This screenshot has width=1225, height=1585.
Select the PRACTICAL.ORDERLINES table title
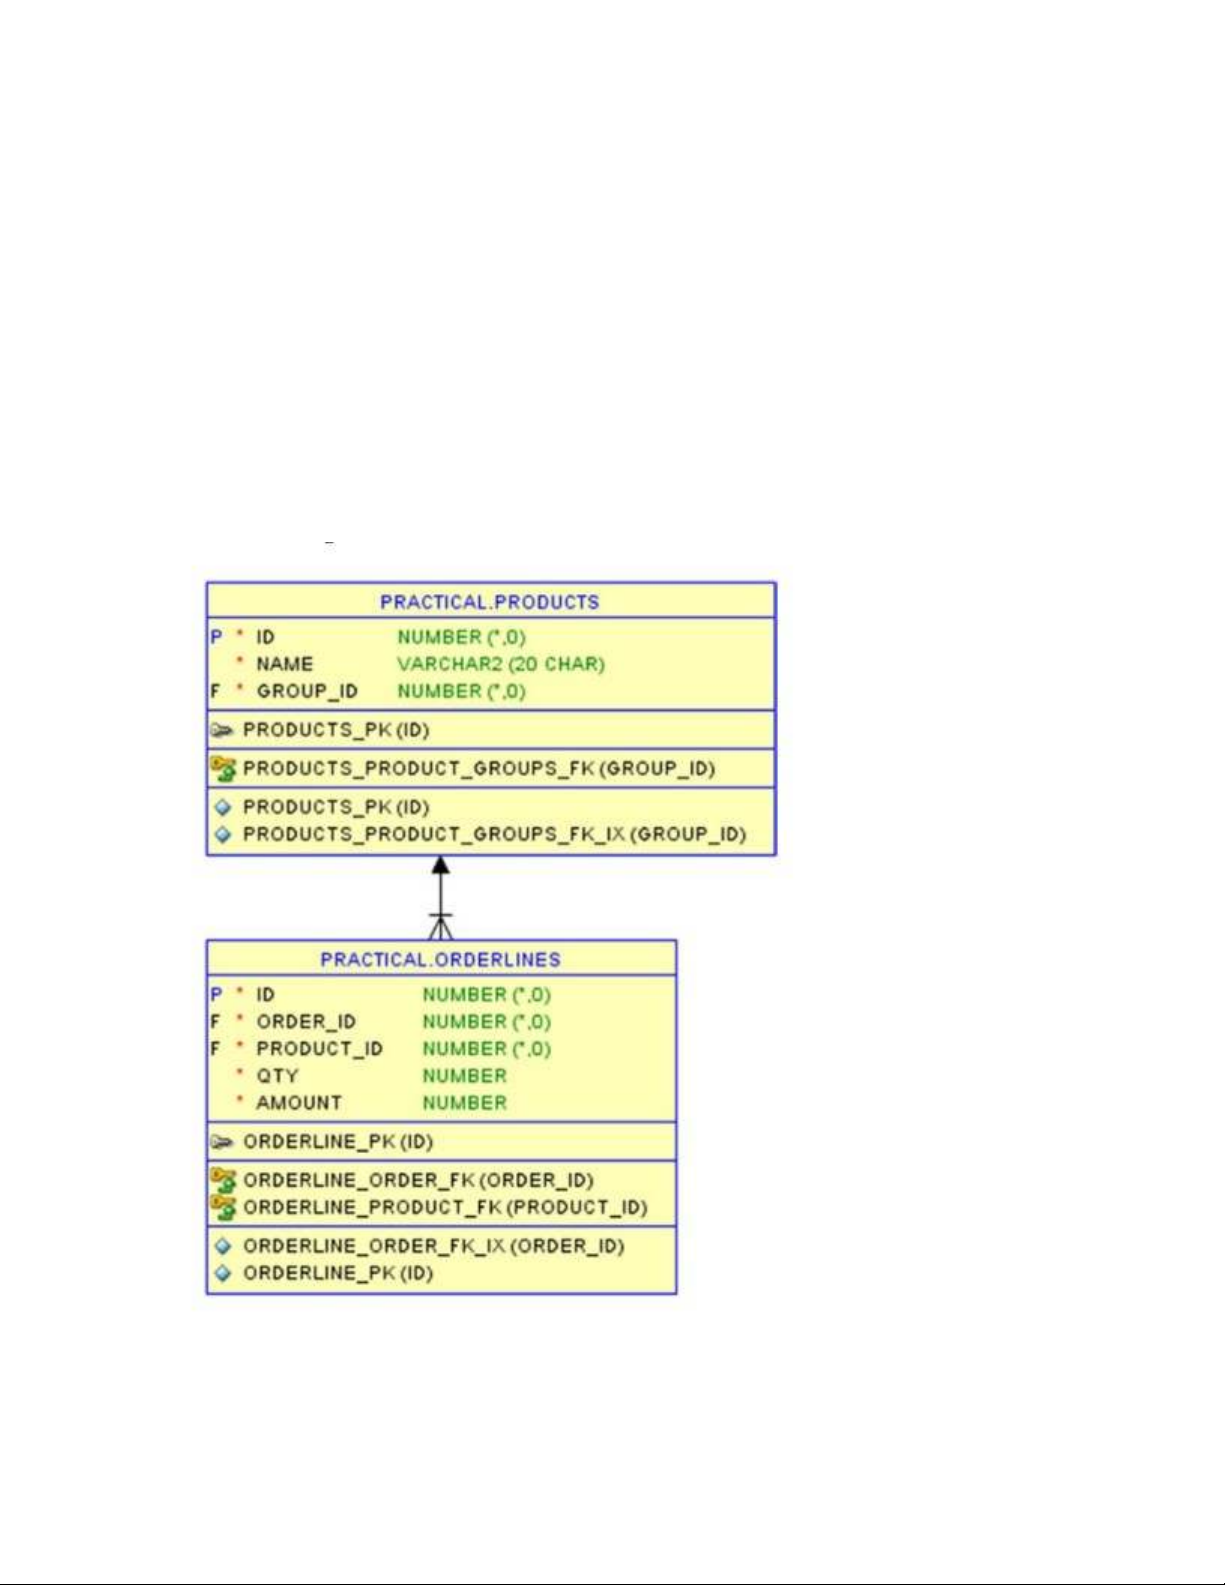click(x=440, y=960)
